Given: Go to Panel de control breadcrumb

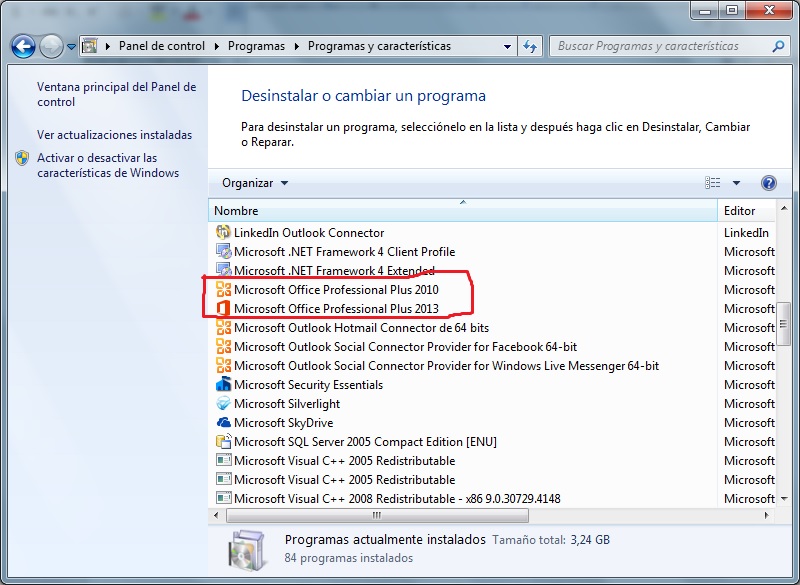Looking at the screenshot, I should (162, 46).
